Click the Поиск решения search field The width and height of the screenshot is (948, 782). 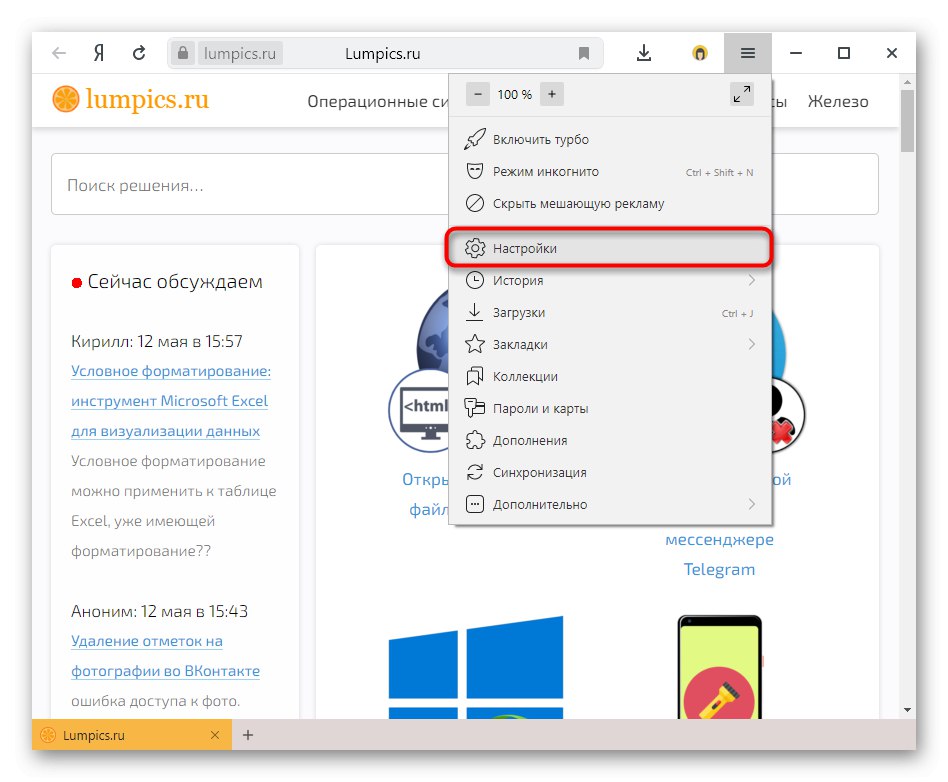pyautogui.click(x=200, y=184)
